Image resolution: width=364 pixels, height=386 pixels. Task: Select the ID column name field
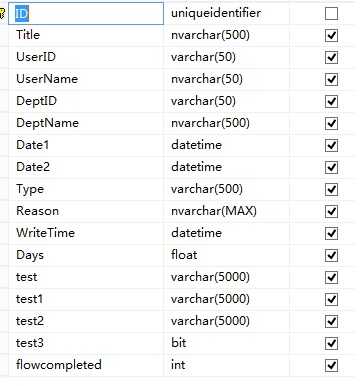(86, 14)
